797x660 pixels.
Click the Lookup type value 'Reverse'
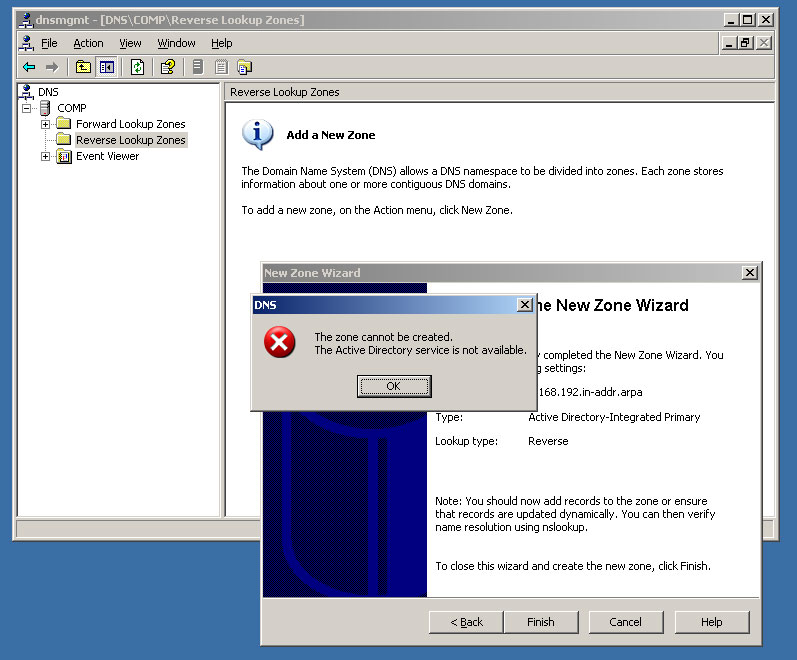[548, 441]
